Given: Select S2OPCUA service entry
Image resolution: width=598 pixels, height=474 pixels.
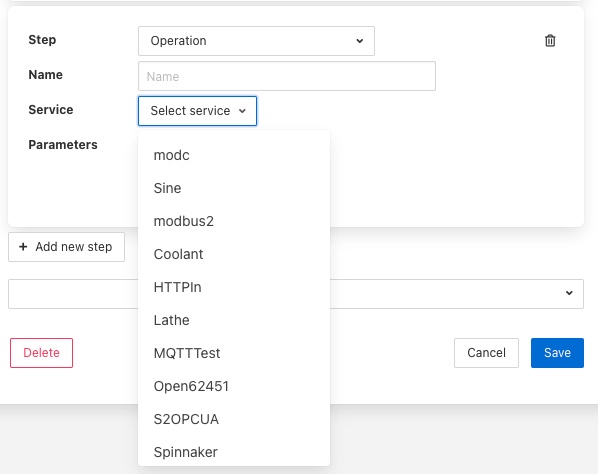Looking at the screenshot, I should 233,419.
